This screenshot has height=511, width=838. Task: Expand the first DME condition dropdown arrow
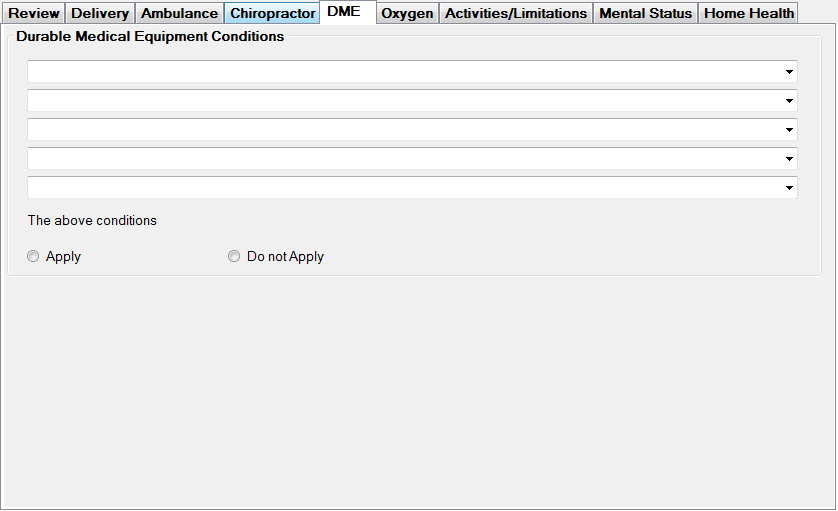click(789, 72)
